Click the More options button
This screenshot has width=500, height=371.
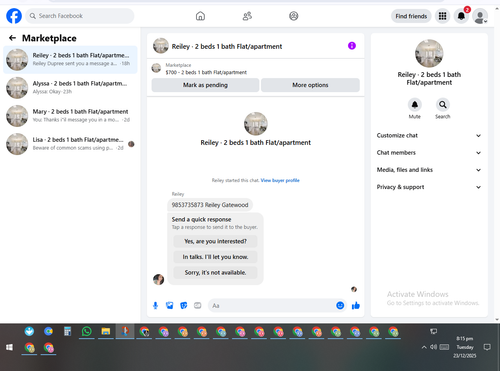[310, 85]
